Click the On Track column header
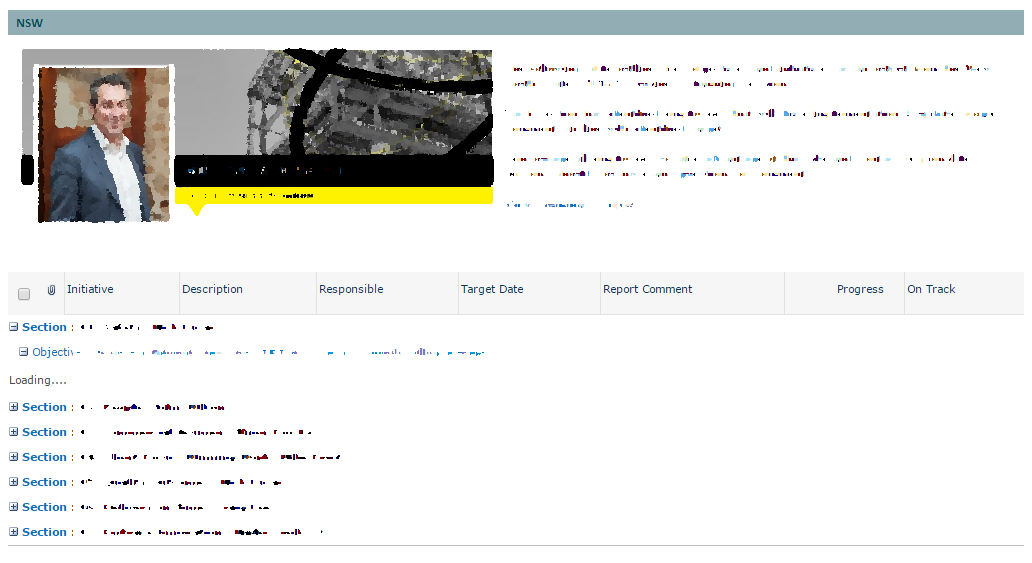The height and width of the screenshot is (563, 1032). [x=931, y=289]
